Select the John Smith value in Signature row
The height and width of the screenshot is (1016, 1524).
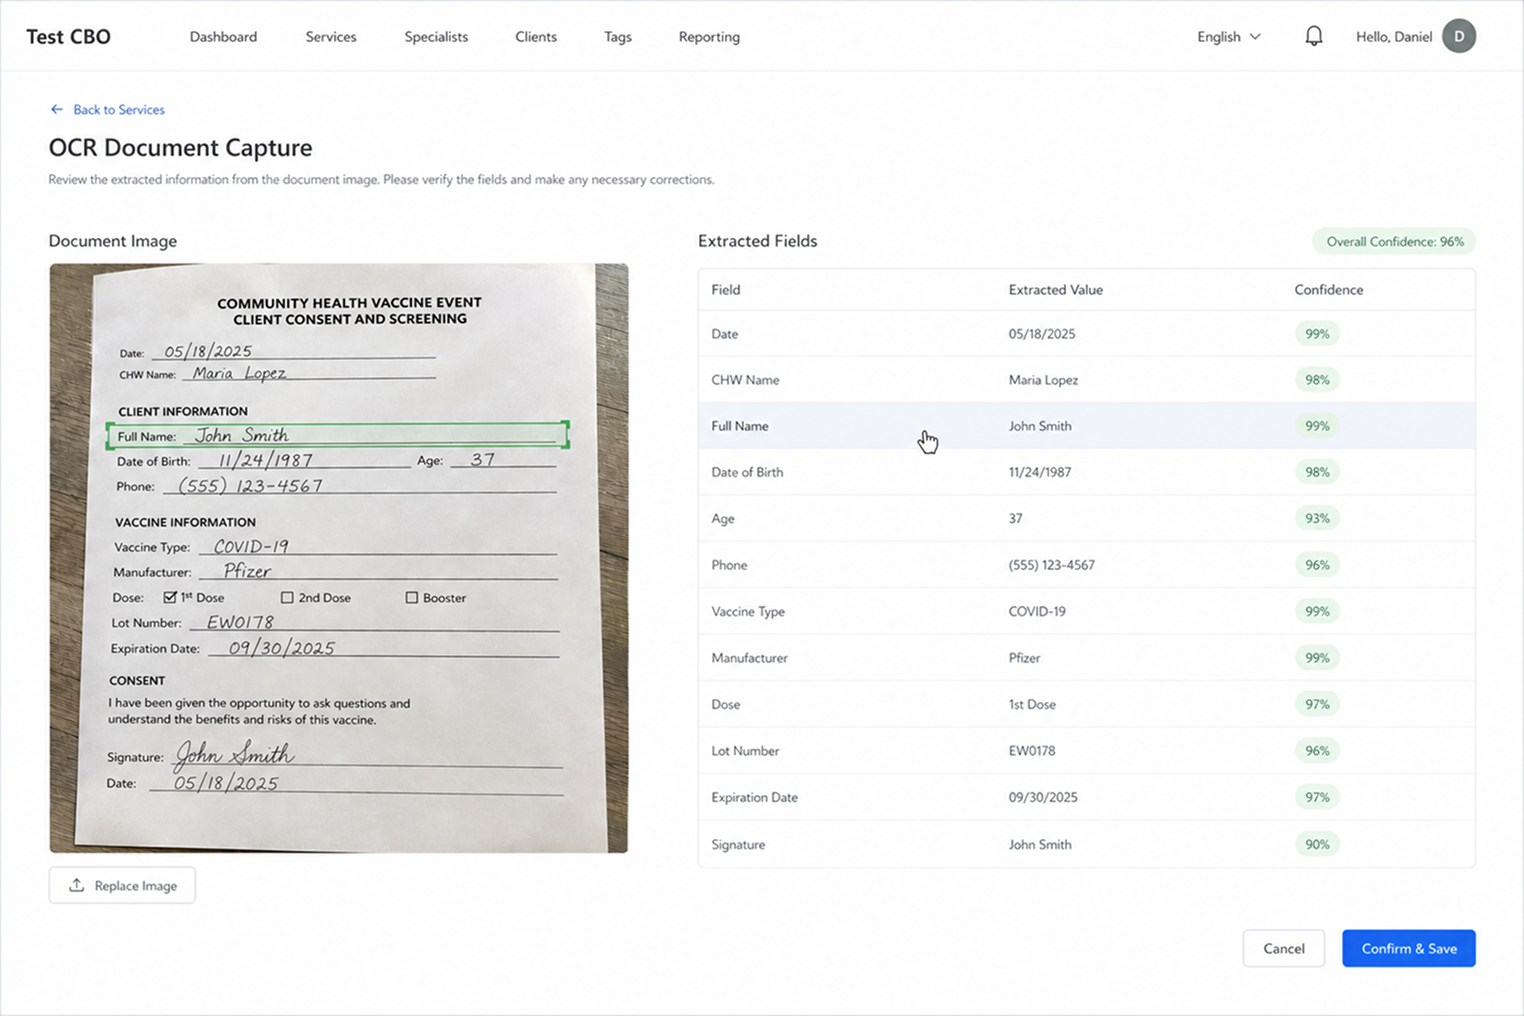tap(1040, 844)
